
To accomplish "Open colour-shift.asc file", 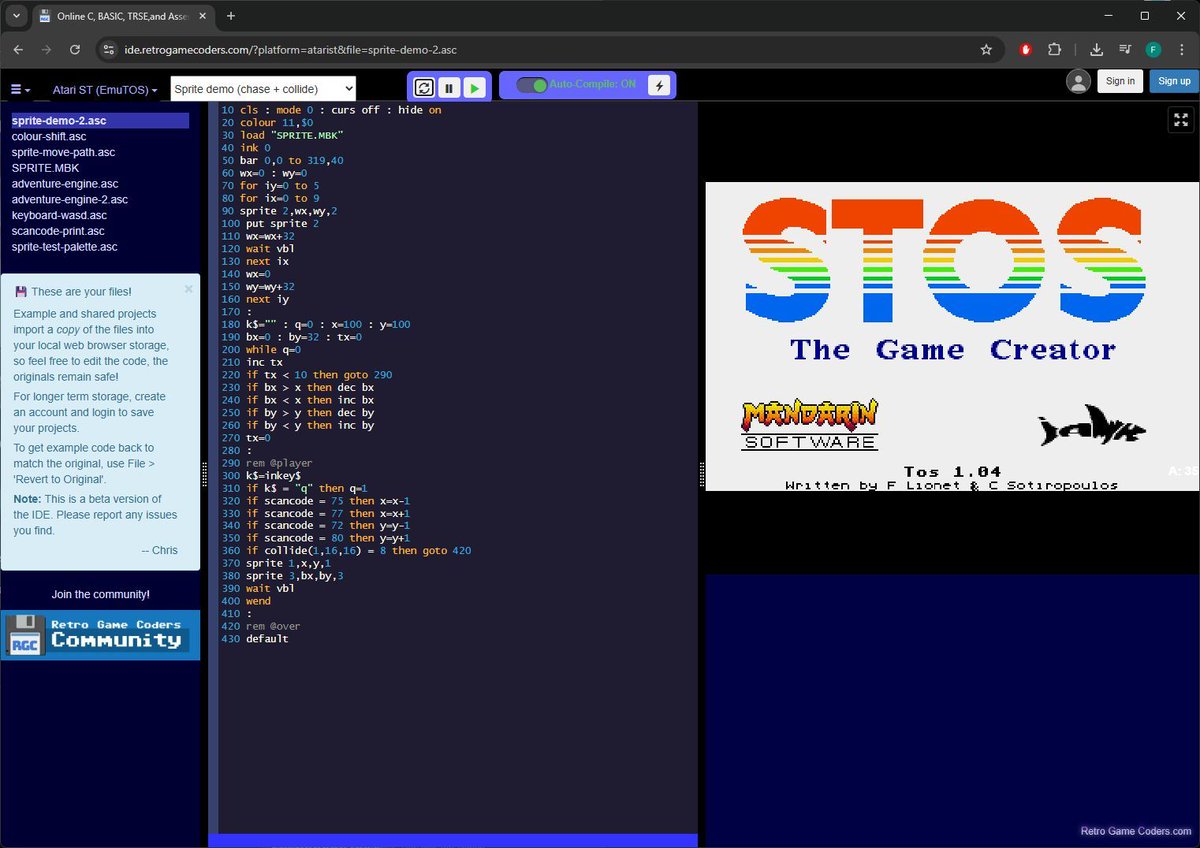I will coord(49,136).
